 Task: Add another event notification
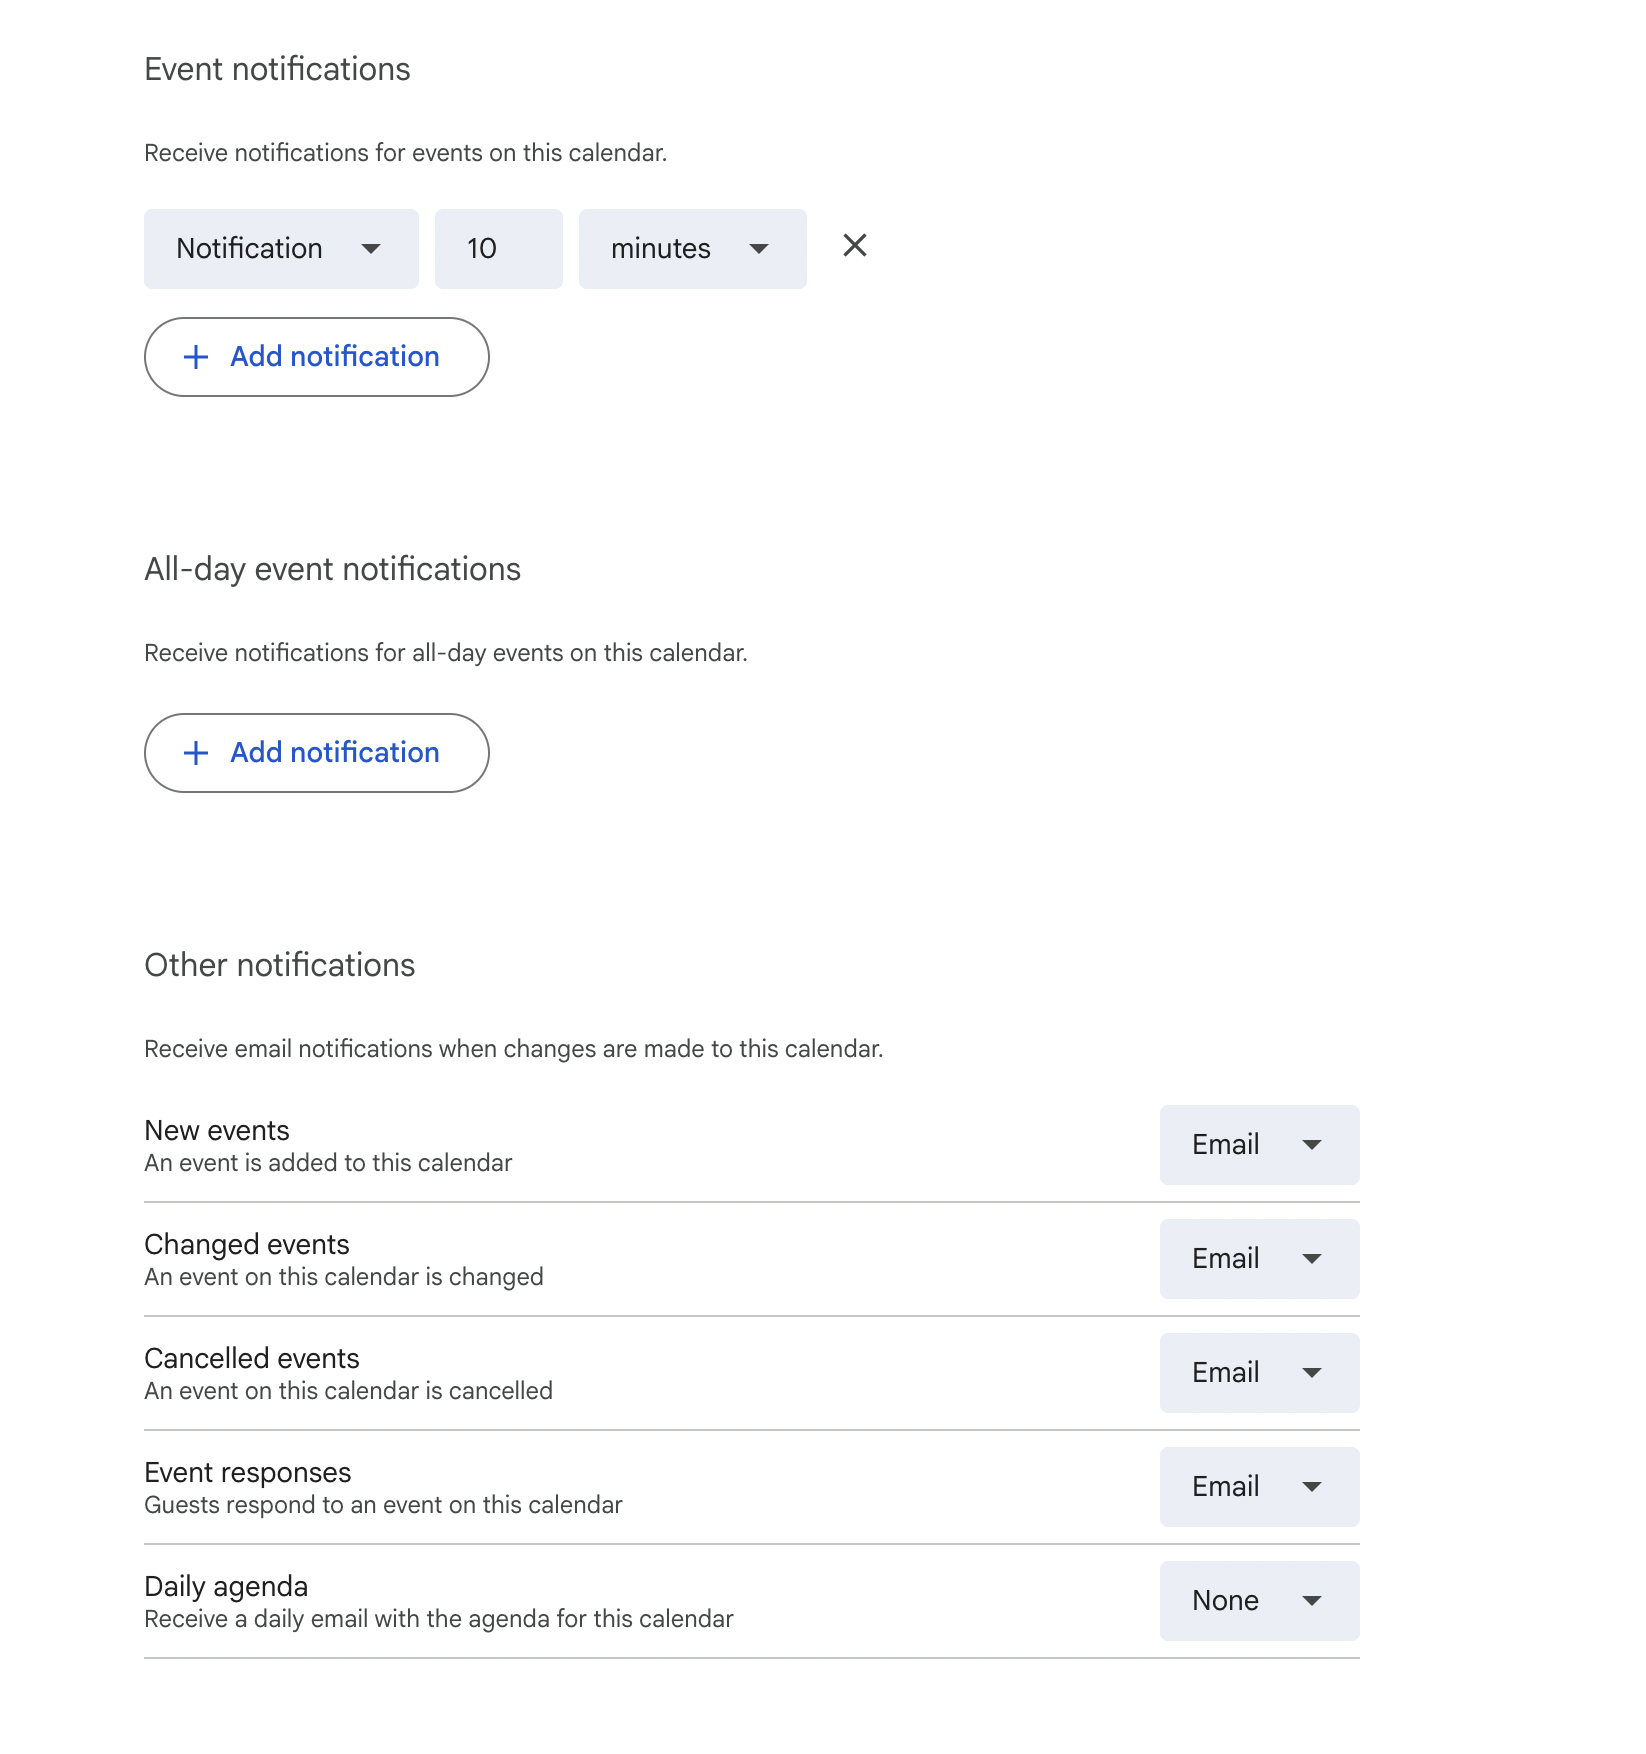pyautogui.click(x=316, y=356)
